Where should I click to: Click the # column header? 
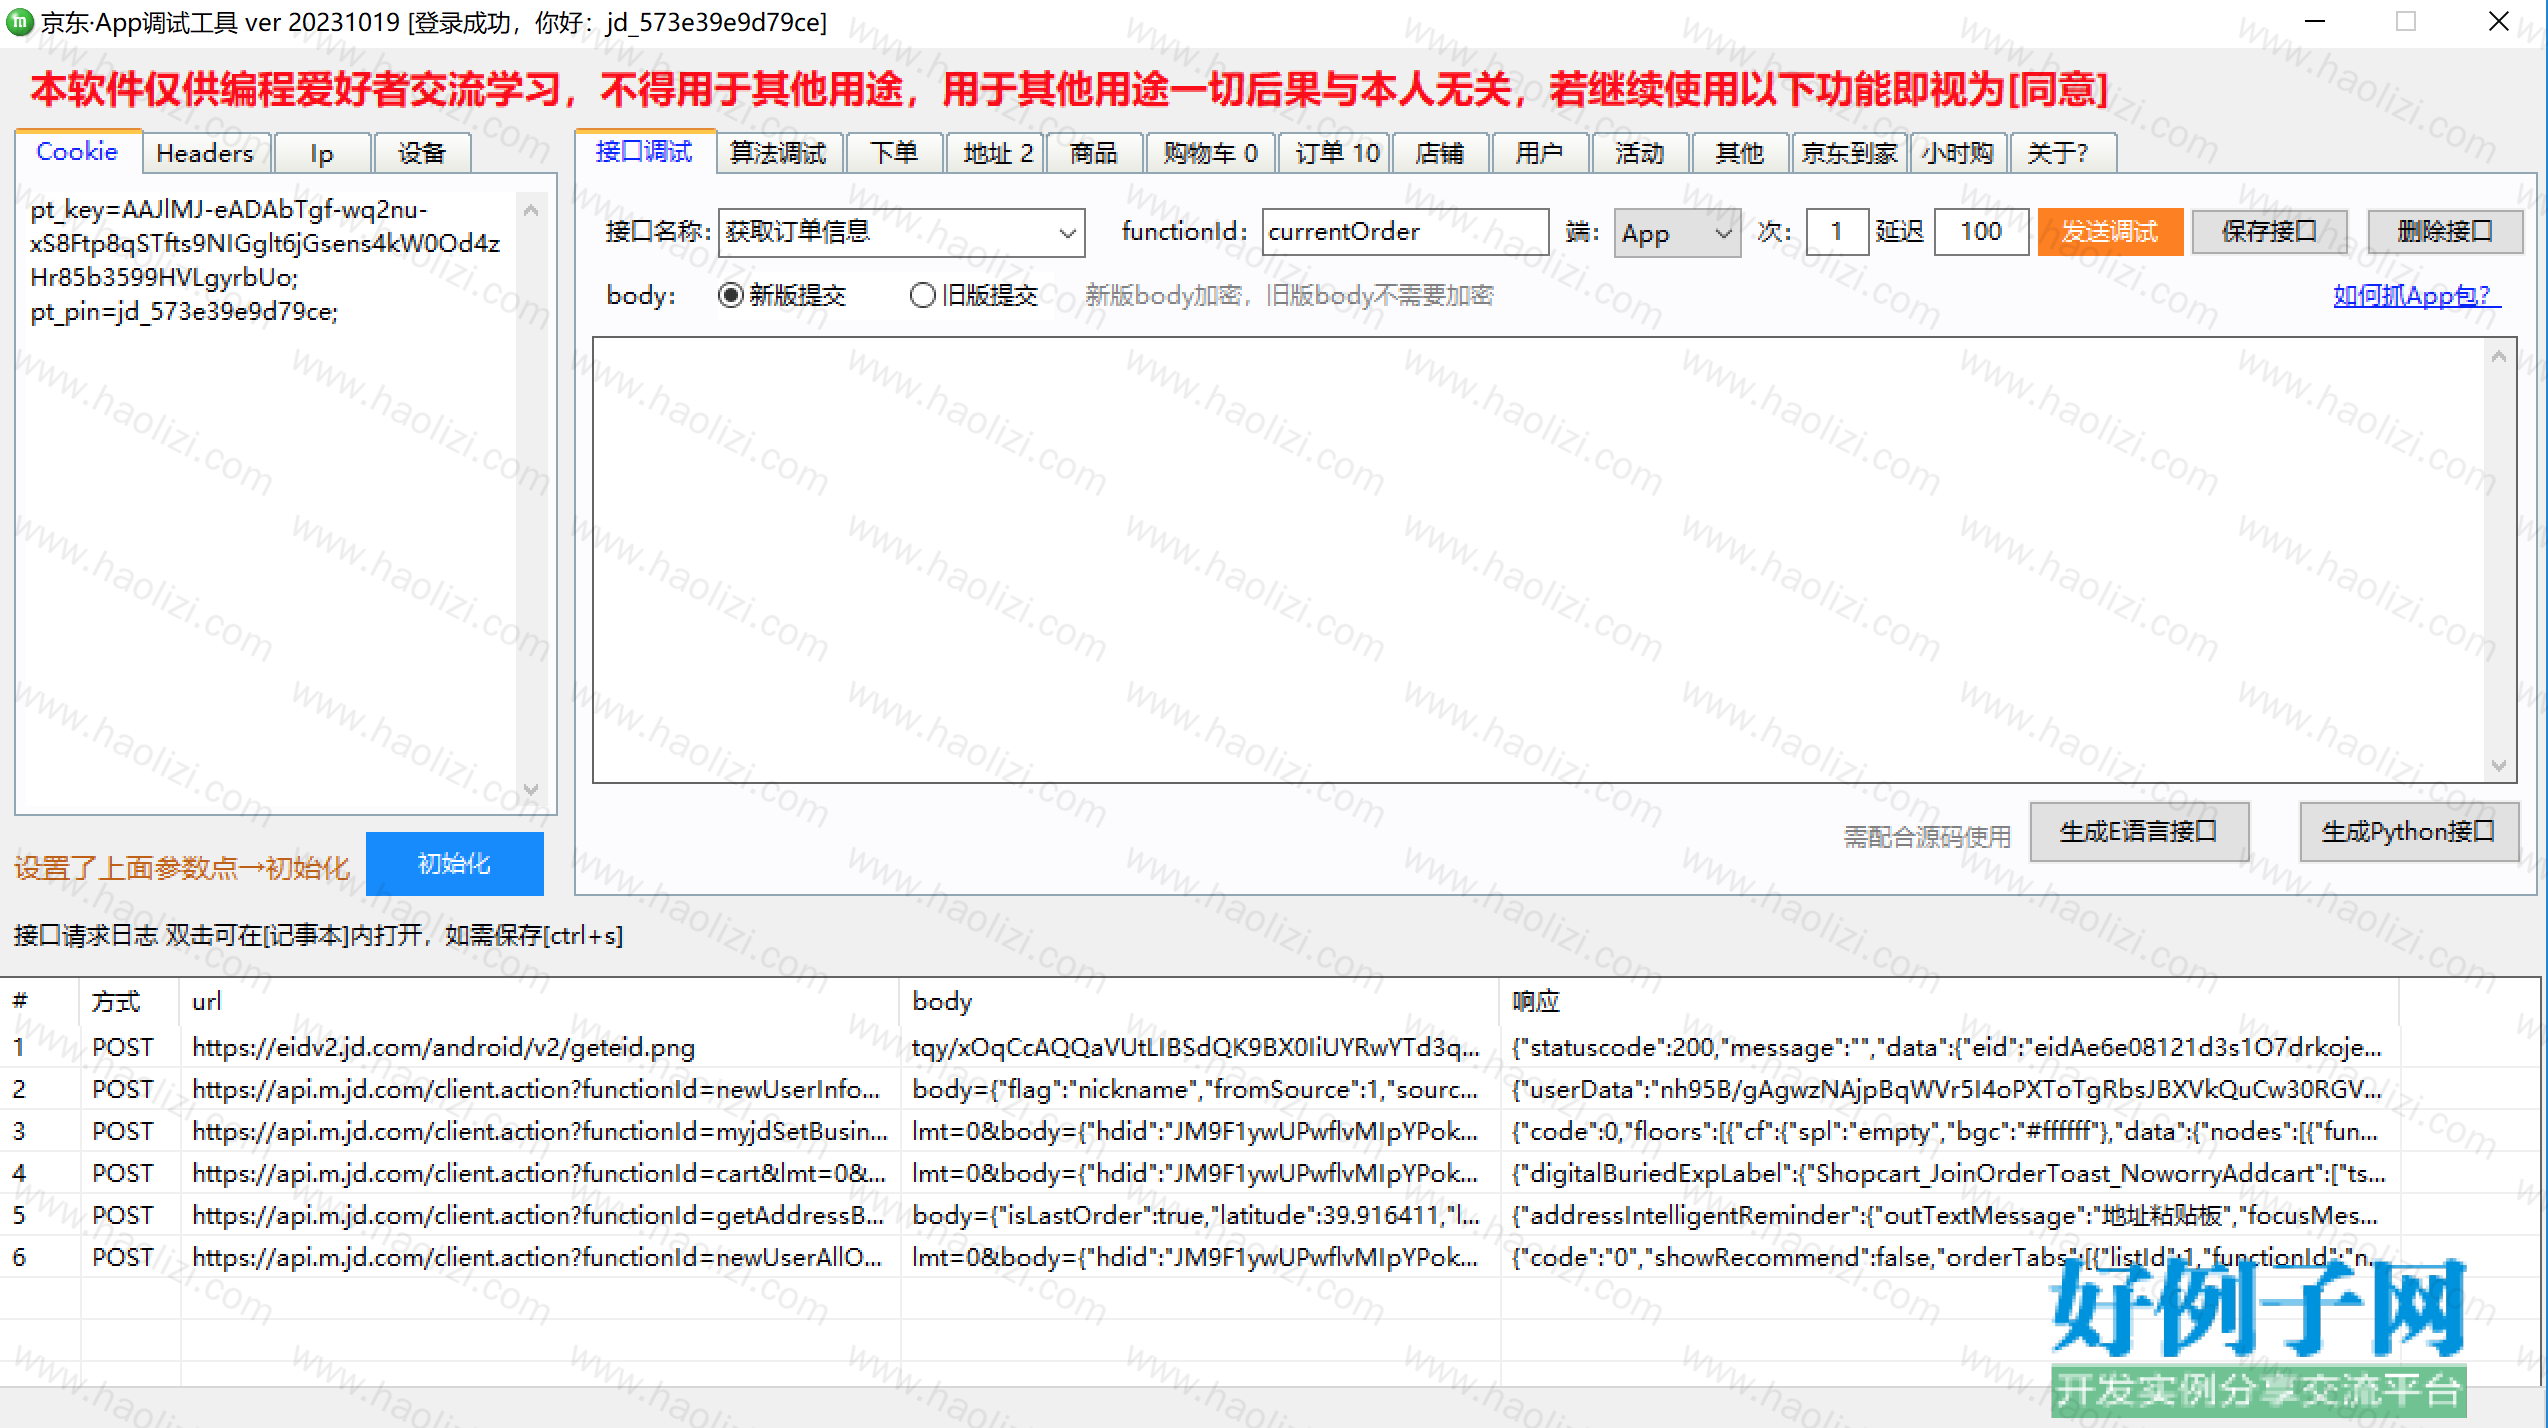pyautogui.click(x=40, y=1002)
